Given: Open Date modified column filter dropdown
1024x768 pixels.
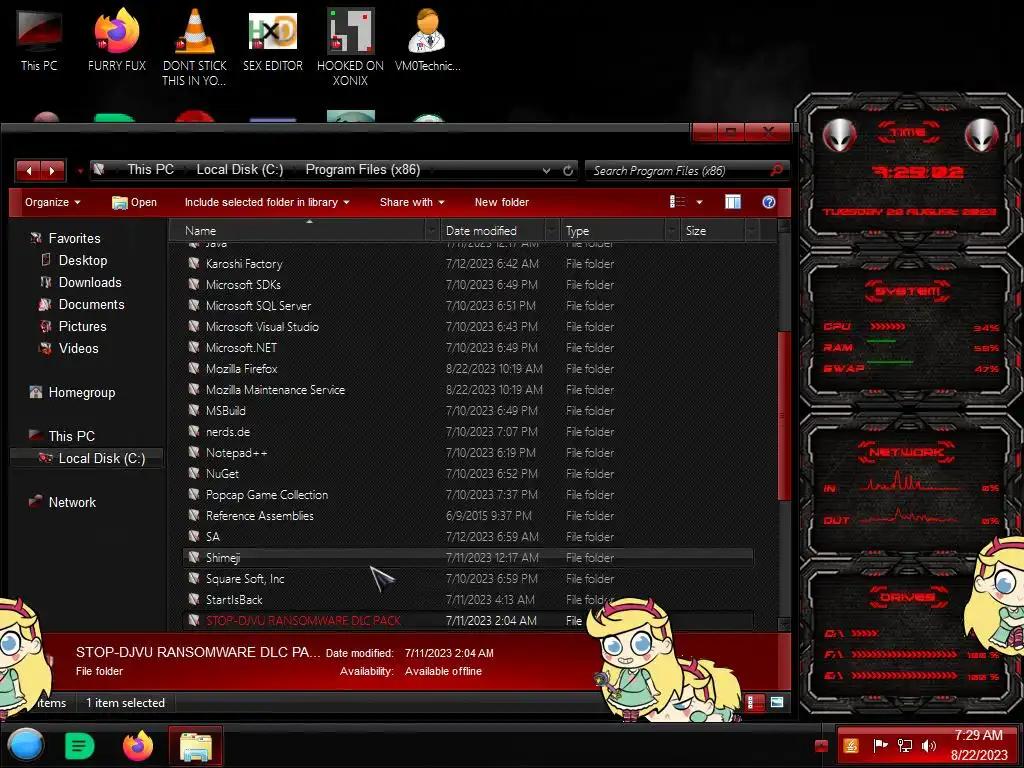Looking at the screenshot, I should coord(552,231).
